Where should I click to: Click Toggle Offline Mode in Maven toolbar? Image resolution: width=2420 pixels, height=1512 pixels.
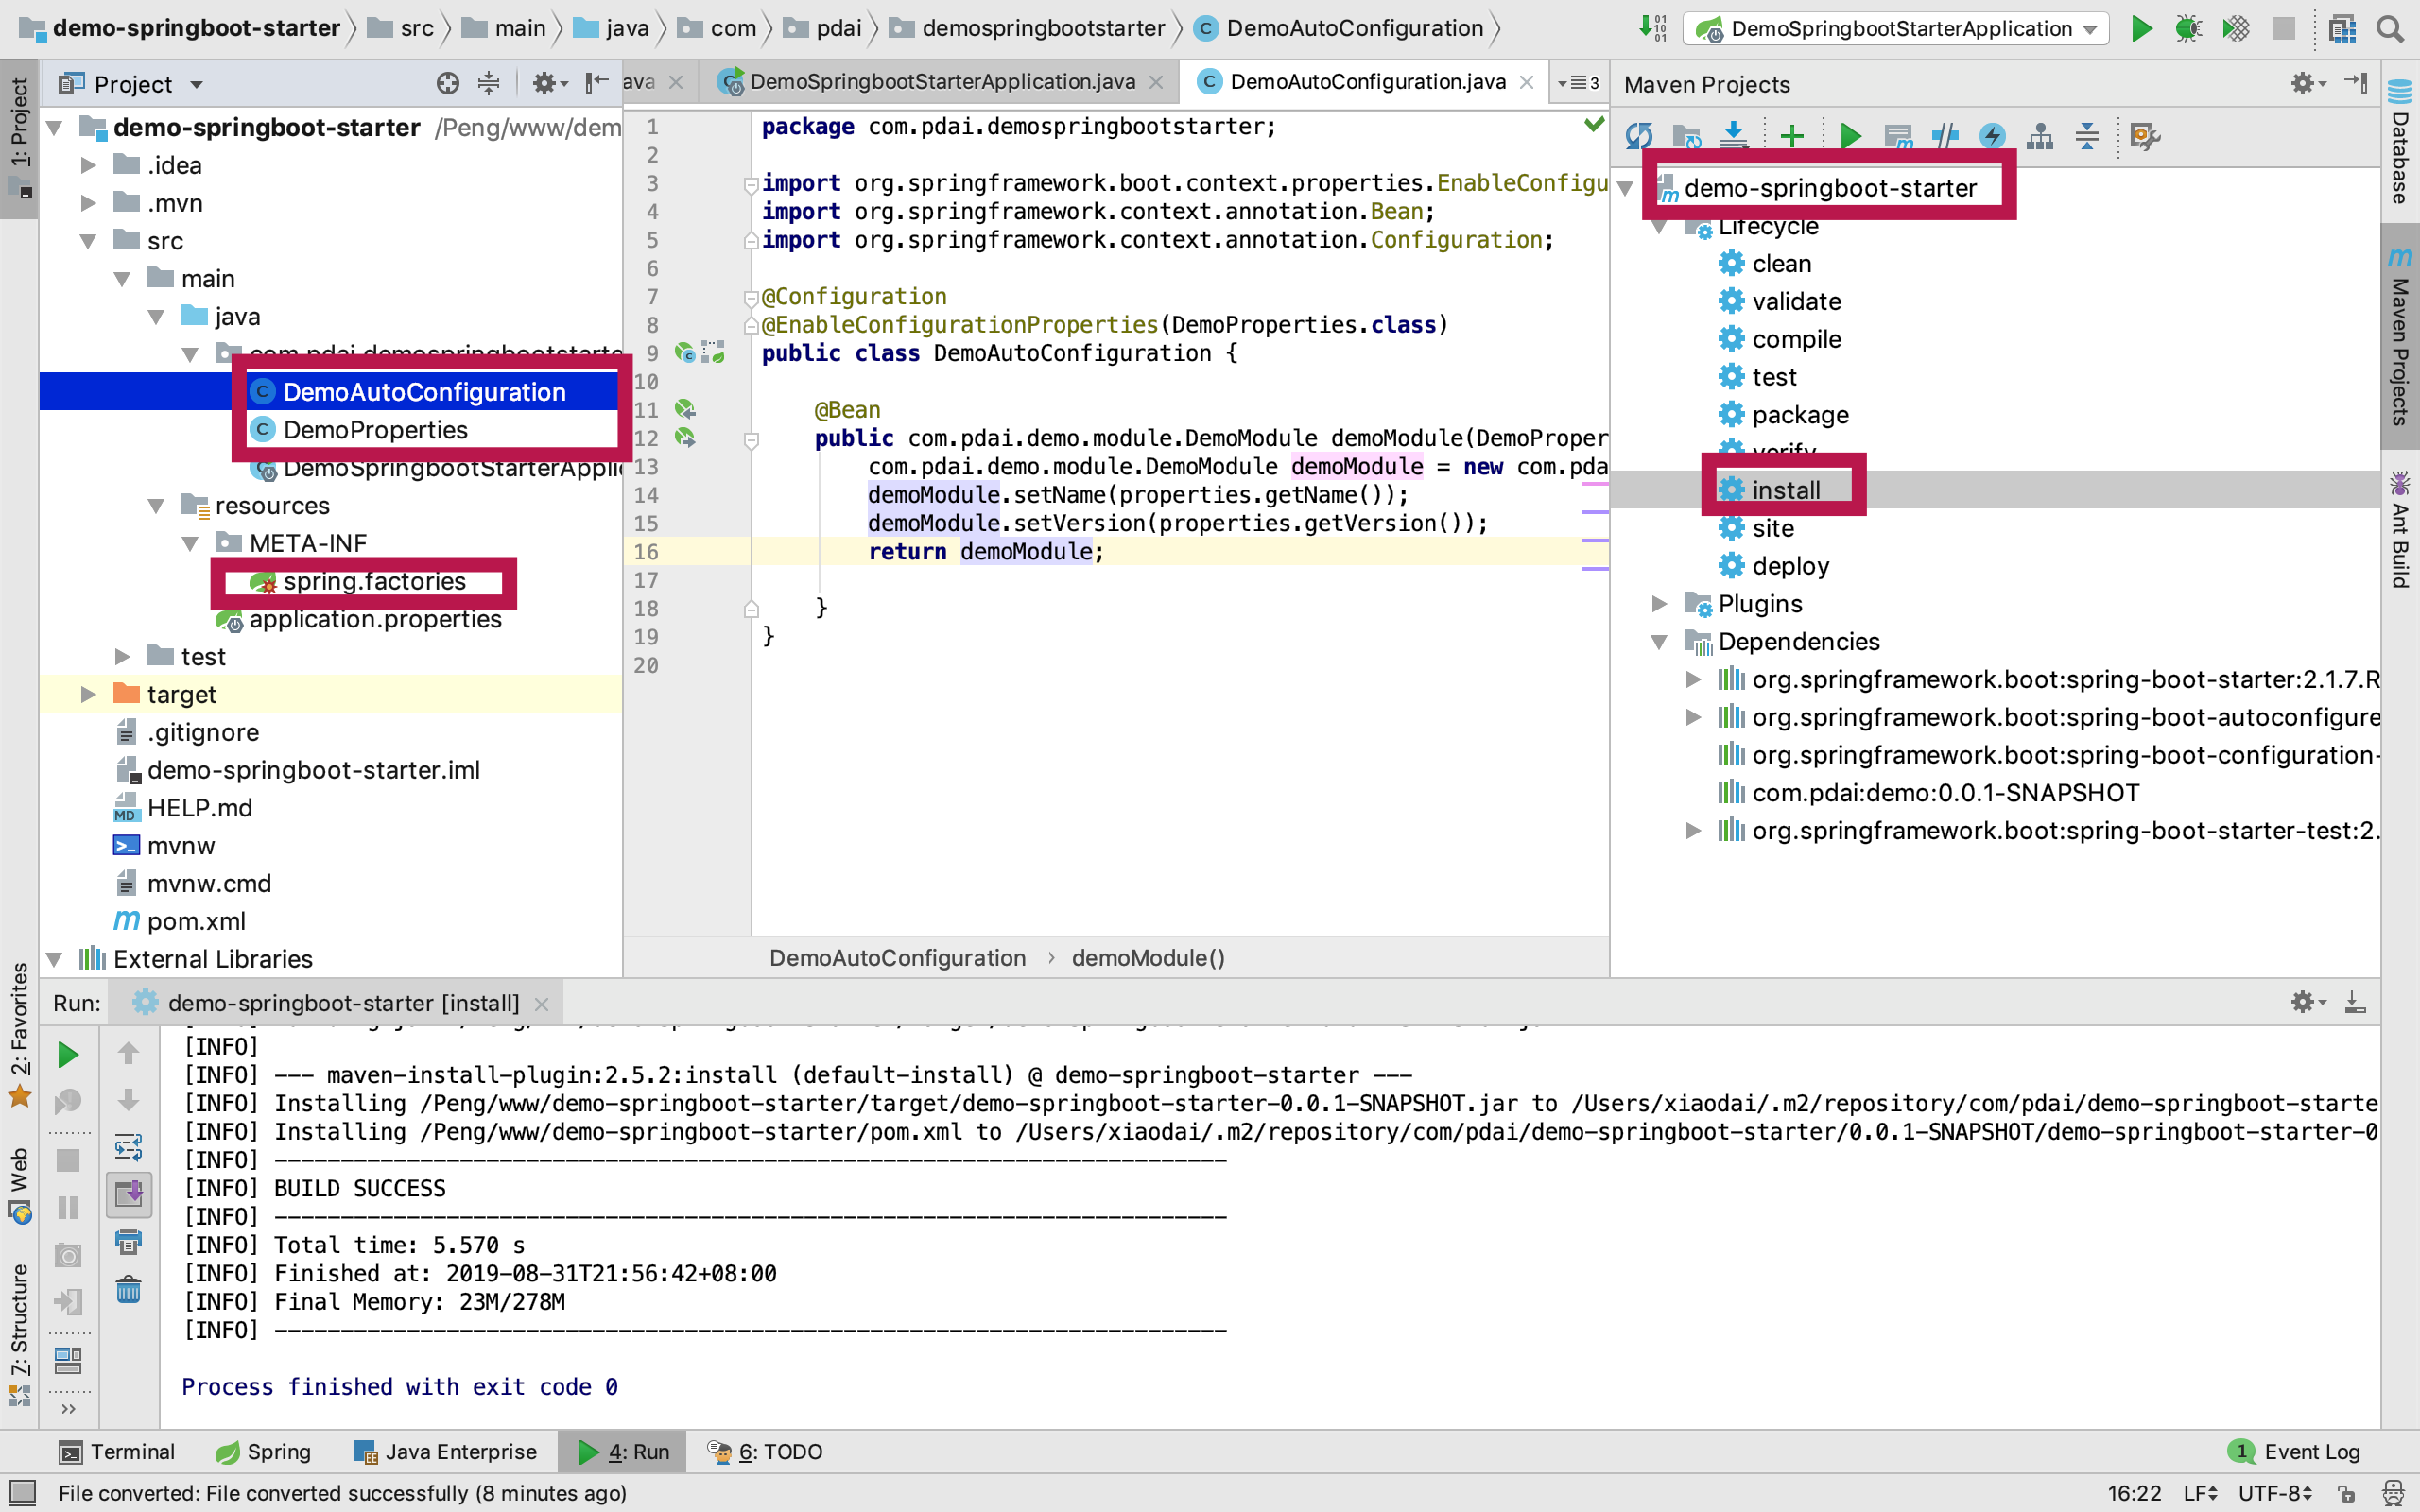click(x=1944, y=135)
